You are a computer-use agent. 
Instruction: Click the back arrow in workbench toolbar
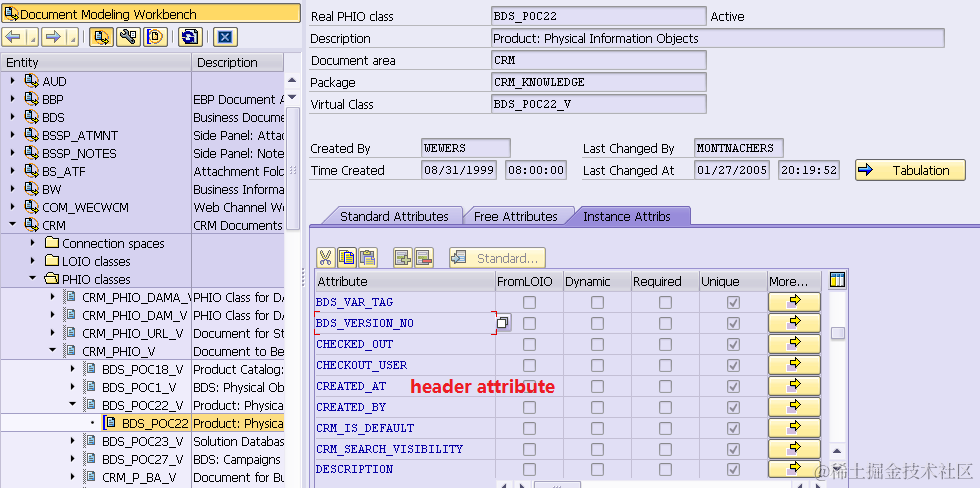(14, 37)
